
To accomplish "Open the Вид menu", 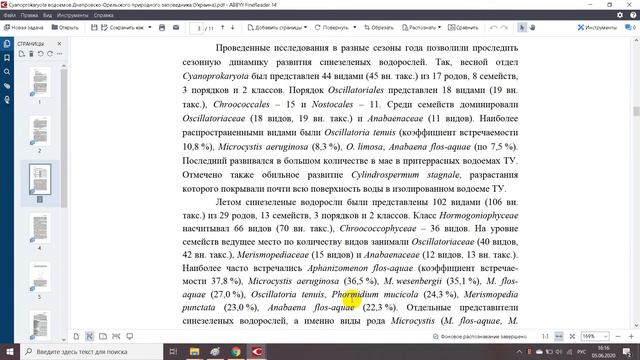I will [47, 15].
